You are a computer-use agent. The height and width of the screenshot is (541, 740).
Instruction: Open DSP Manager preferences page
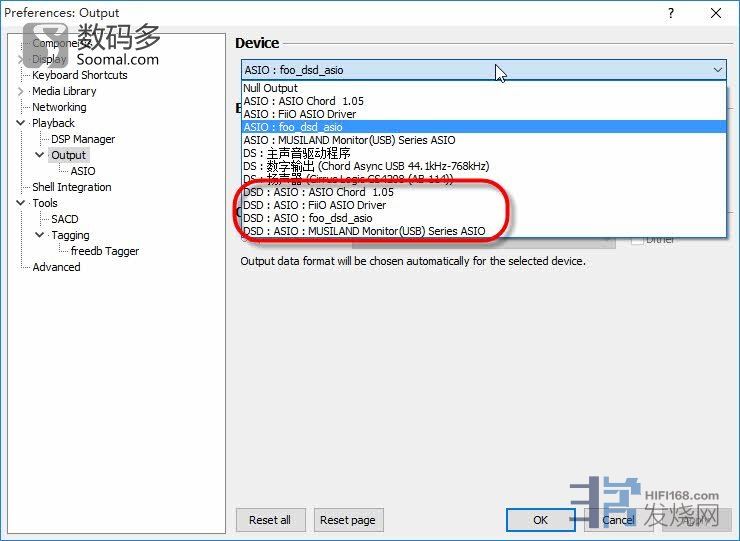(x=82, y=139)
